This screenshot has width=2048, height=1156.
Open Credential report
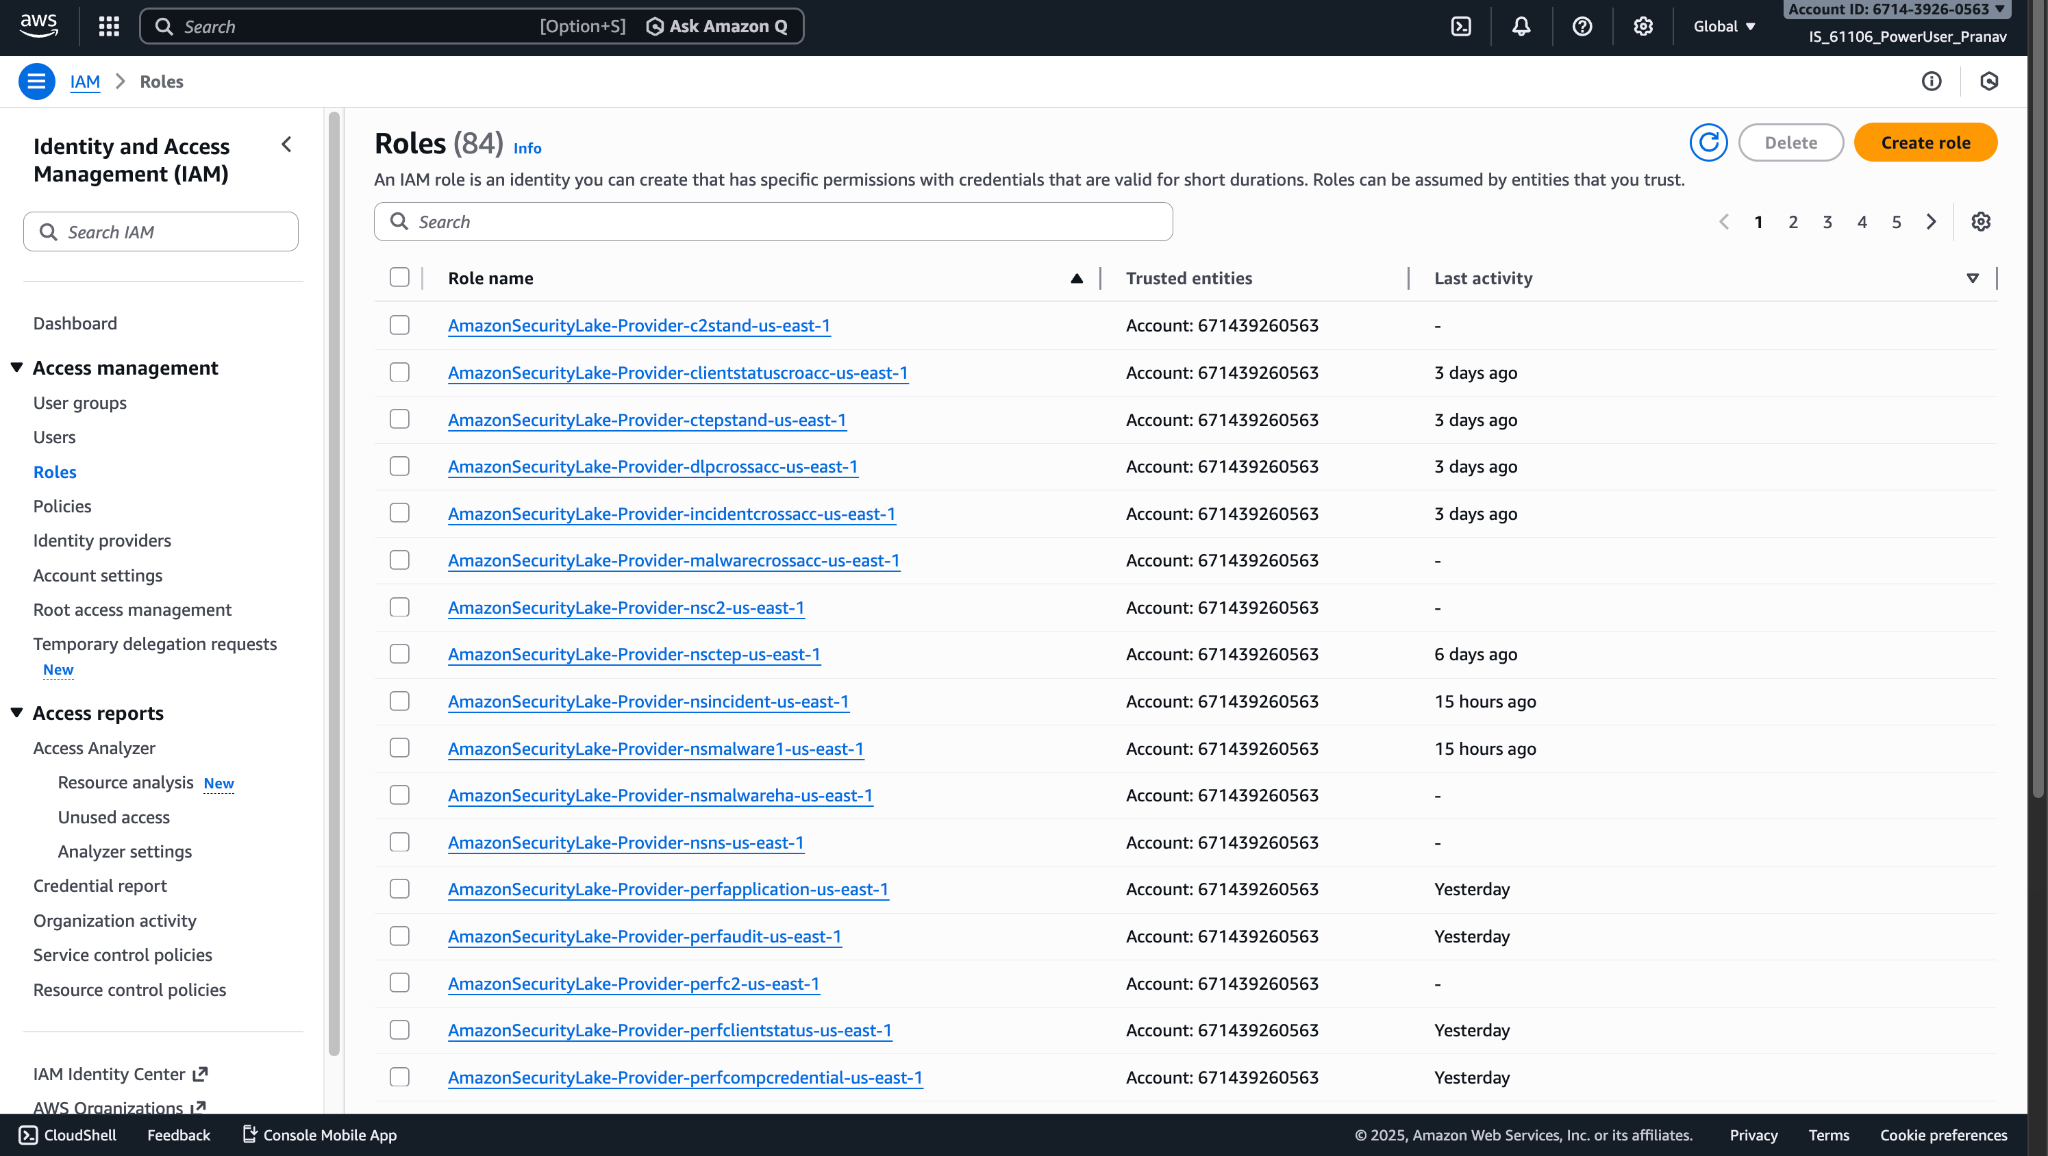click(x=100, y=886)
